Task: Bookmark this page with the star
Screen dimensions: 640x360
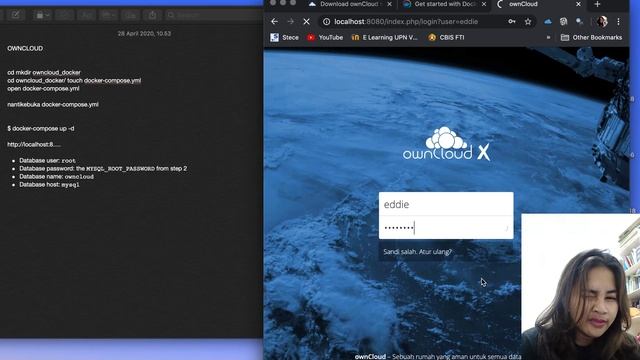Action: [x=528, y=22]
